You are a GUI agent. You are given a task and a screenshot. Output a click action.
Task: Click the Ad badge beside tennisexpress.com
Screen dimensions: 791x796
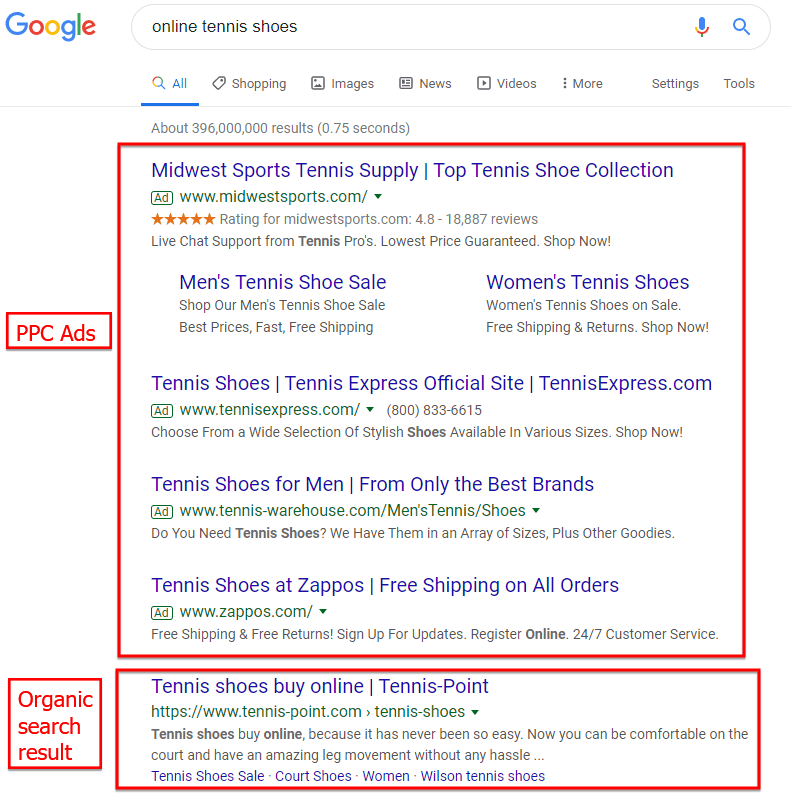click(x=162, y=410)
